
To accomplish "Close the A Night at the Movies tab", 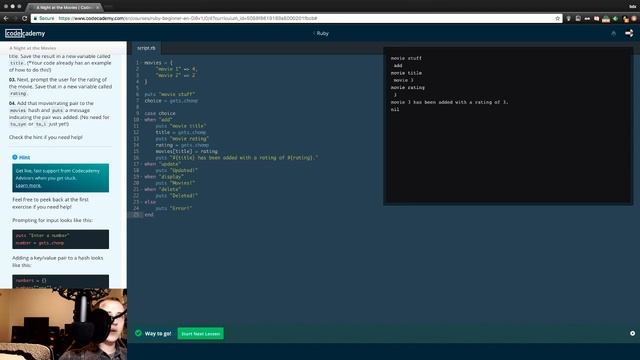I will (98, 7).
